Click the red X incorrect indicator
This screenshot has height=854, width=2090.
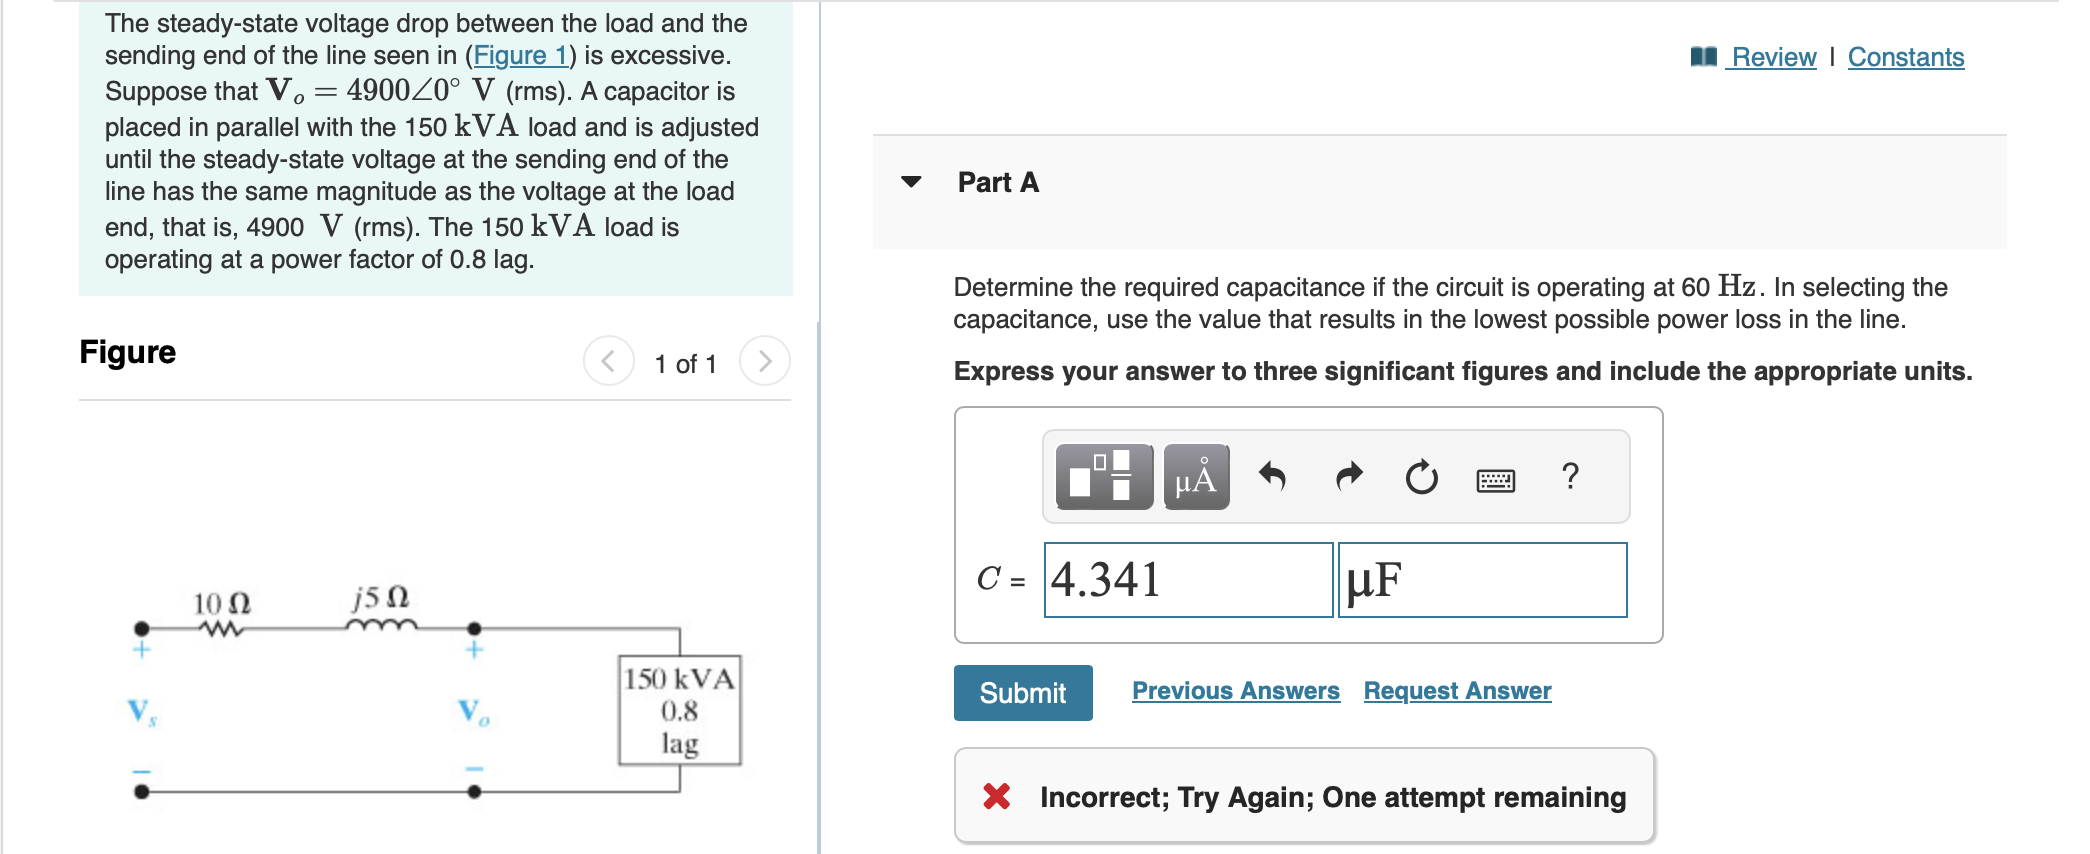pos(997,797)
